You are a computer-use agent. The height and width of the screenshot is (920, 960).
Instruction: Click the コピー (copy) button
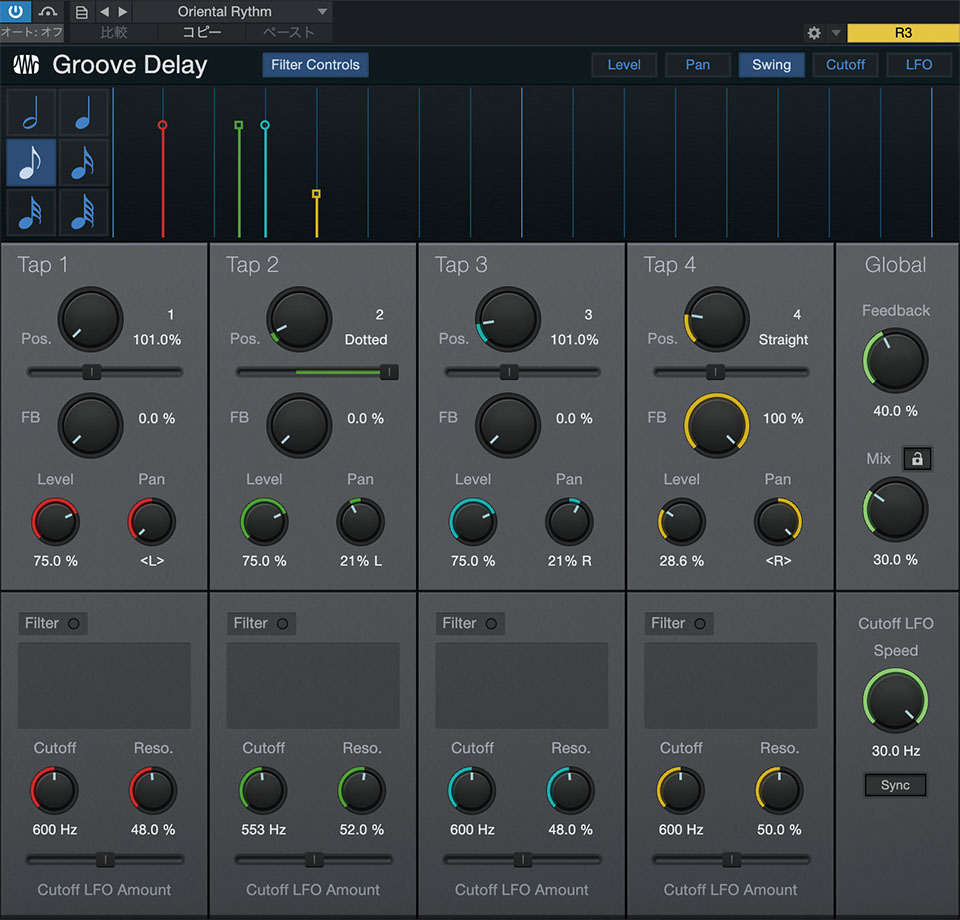pyautogui.click(x=202, y=32)
